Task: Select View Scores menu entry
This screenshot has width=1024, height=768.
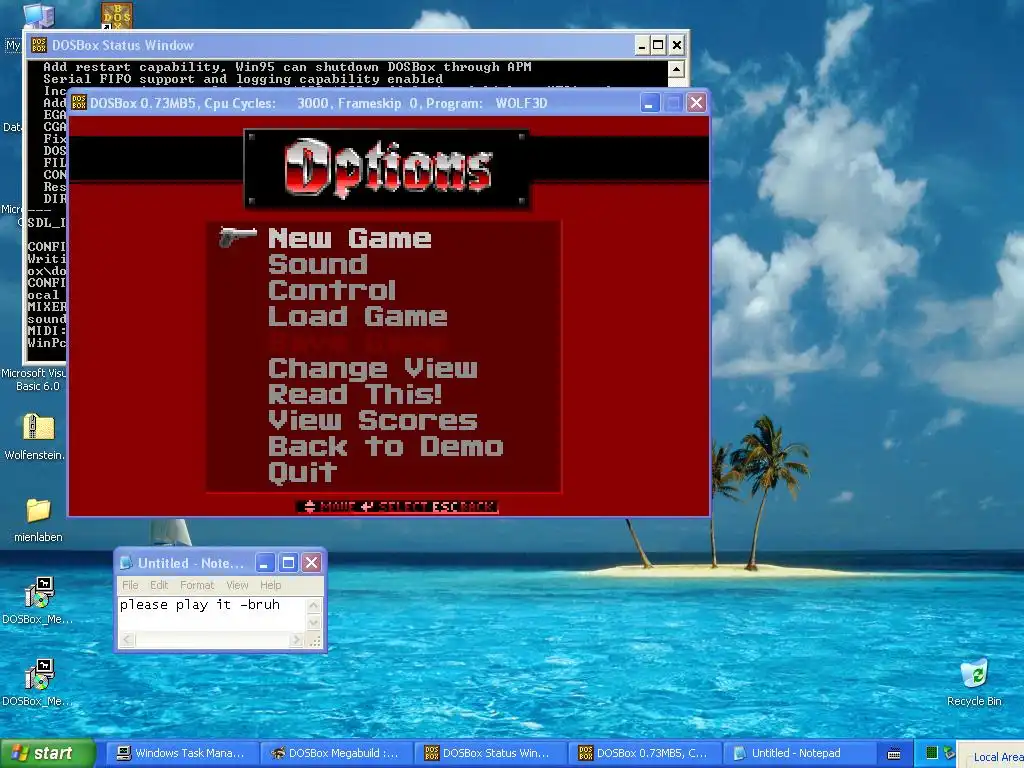Action: pyautogui.click(x=373, y=421)
